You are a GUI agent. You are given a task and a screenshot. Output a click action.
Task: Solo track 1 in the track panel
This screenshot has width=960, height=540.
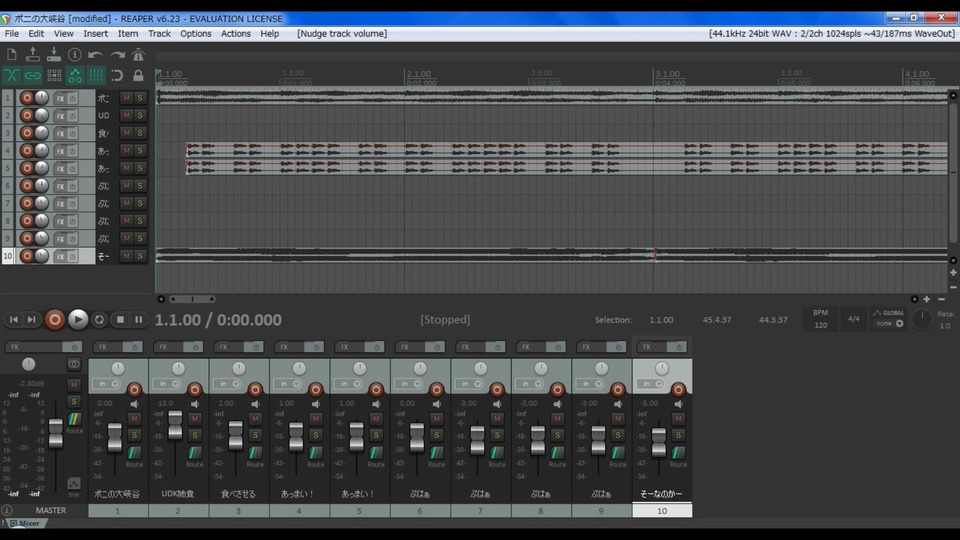point(140,98)
